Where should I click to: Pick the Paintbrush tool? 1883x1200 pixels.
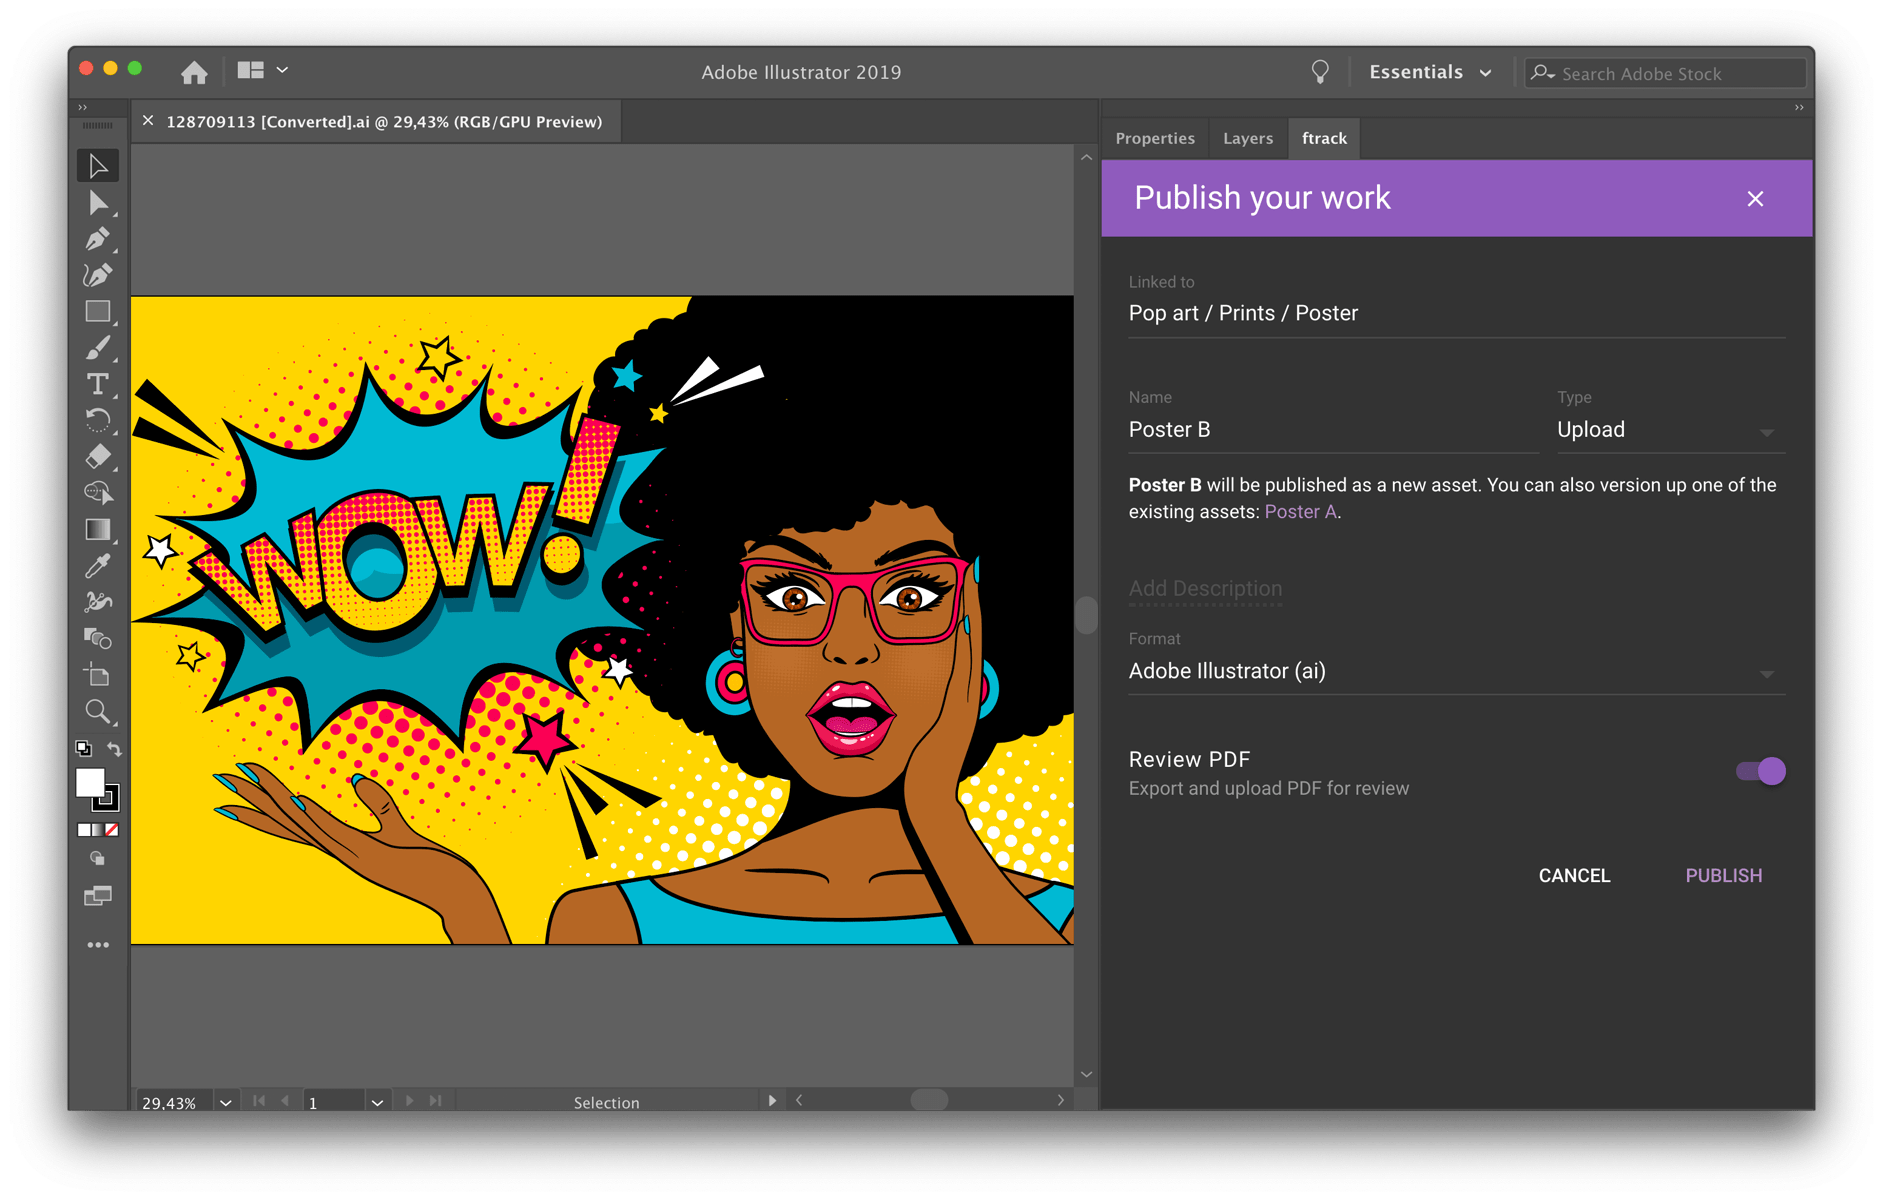[x=98, y=347]
